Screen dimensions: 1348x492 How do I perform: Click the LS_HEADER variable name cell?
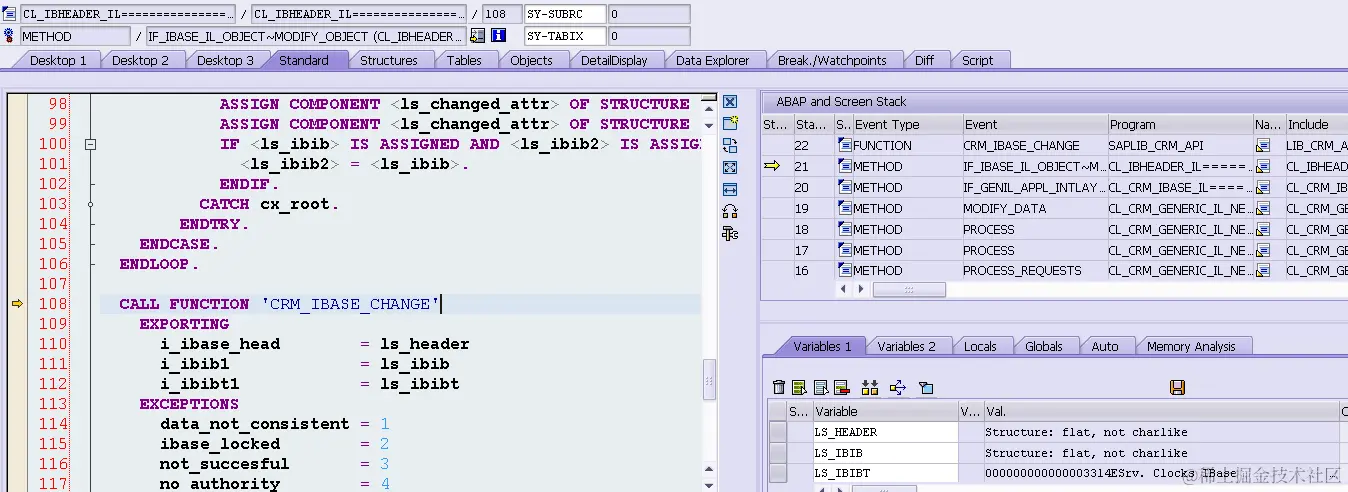[885, 432]
